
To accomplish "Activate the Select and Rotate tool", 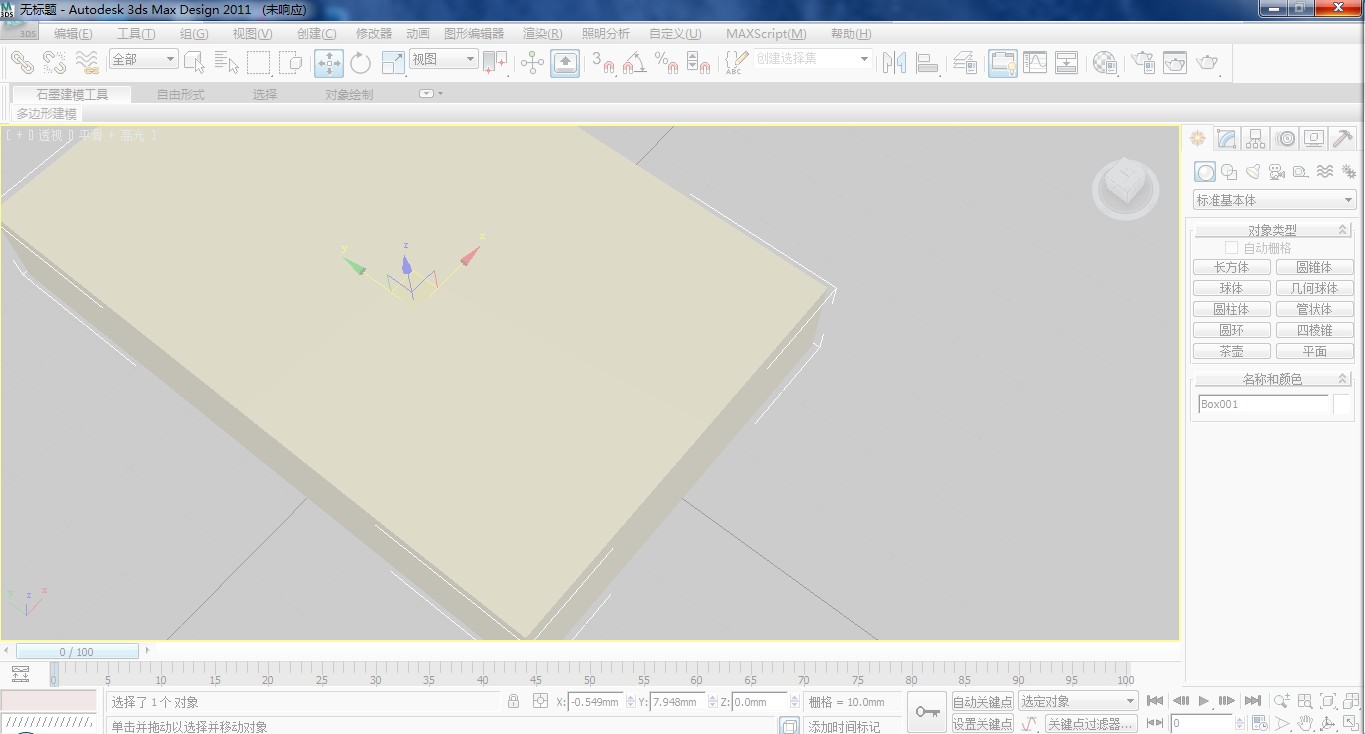I will click(x=361, y=63).
